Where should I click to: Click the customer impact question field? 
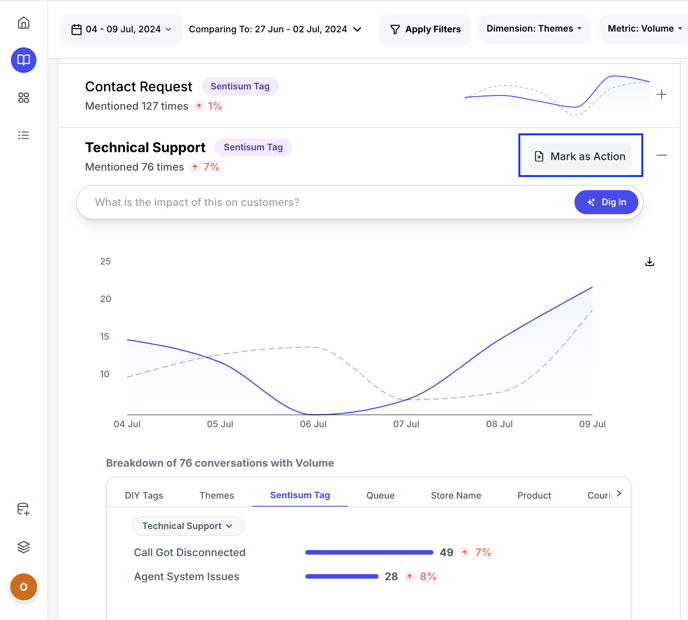[x=330, y=202]
